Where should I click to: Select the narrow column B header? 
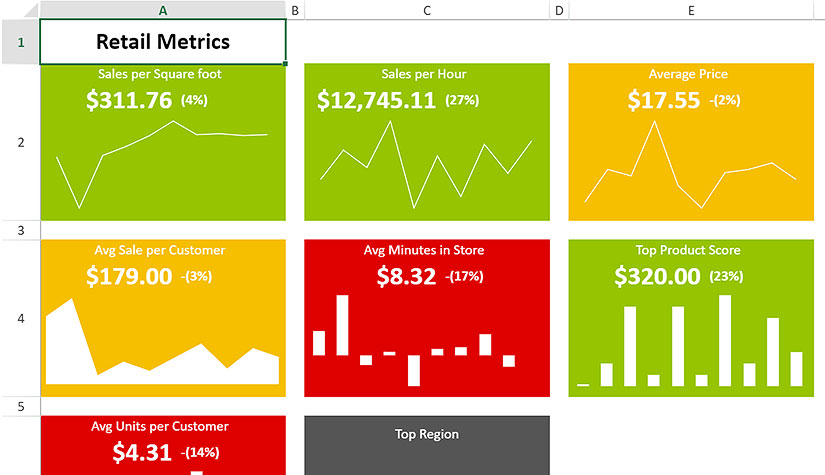coord(295,10)
